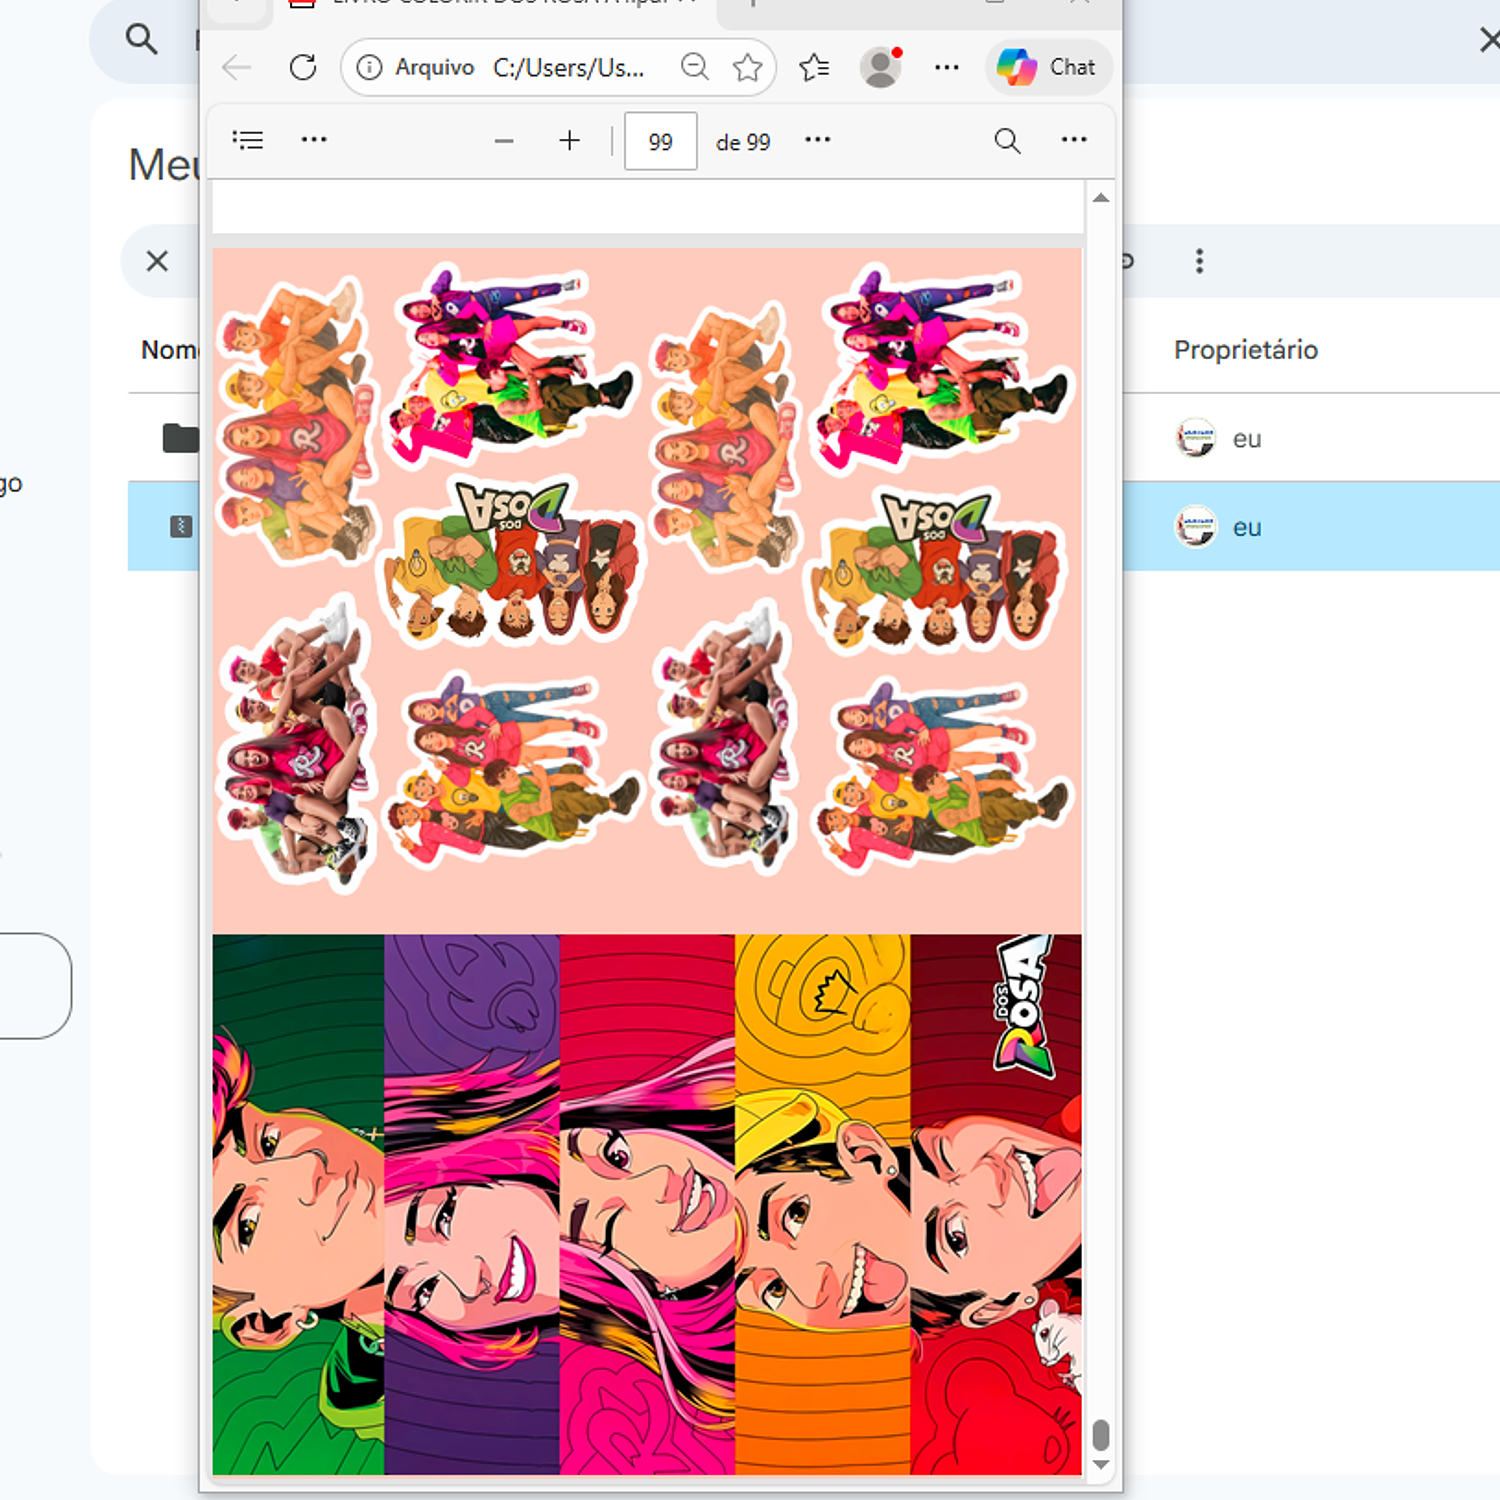Click the browser refresh icon
Viewport: 1500px width, 1500px height.
(303, 67)
